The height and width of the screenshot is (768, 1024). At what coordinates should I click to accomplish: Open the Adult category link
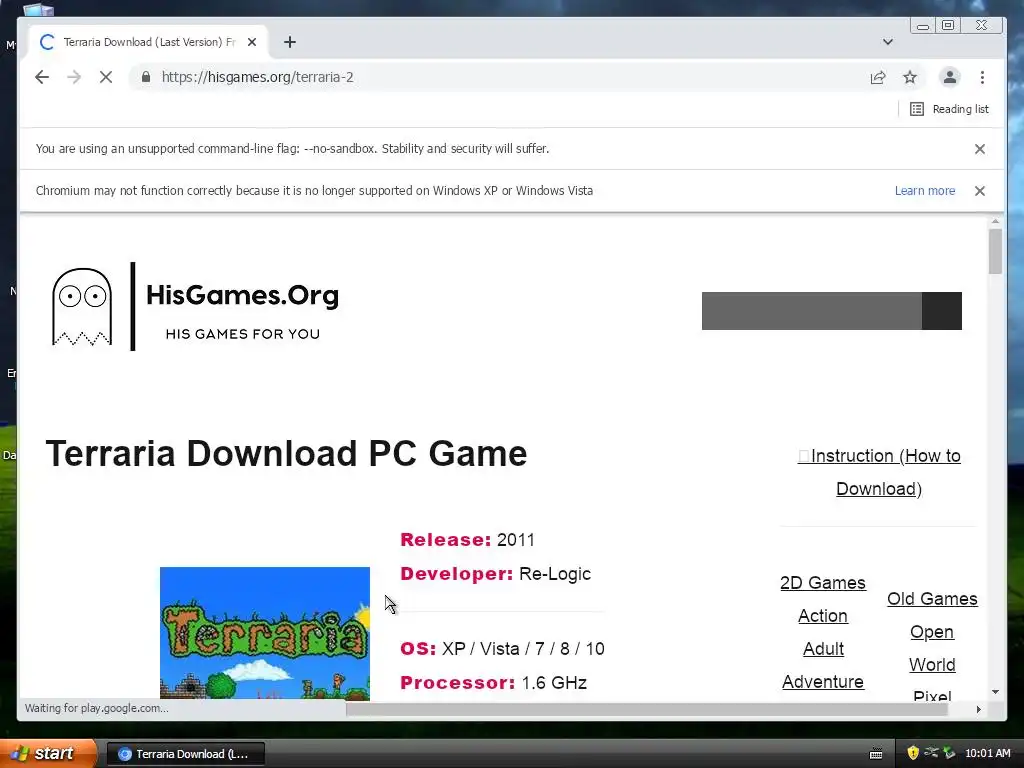[x=823, y=648]
